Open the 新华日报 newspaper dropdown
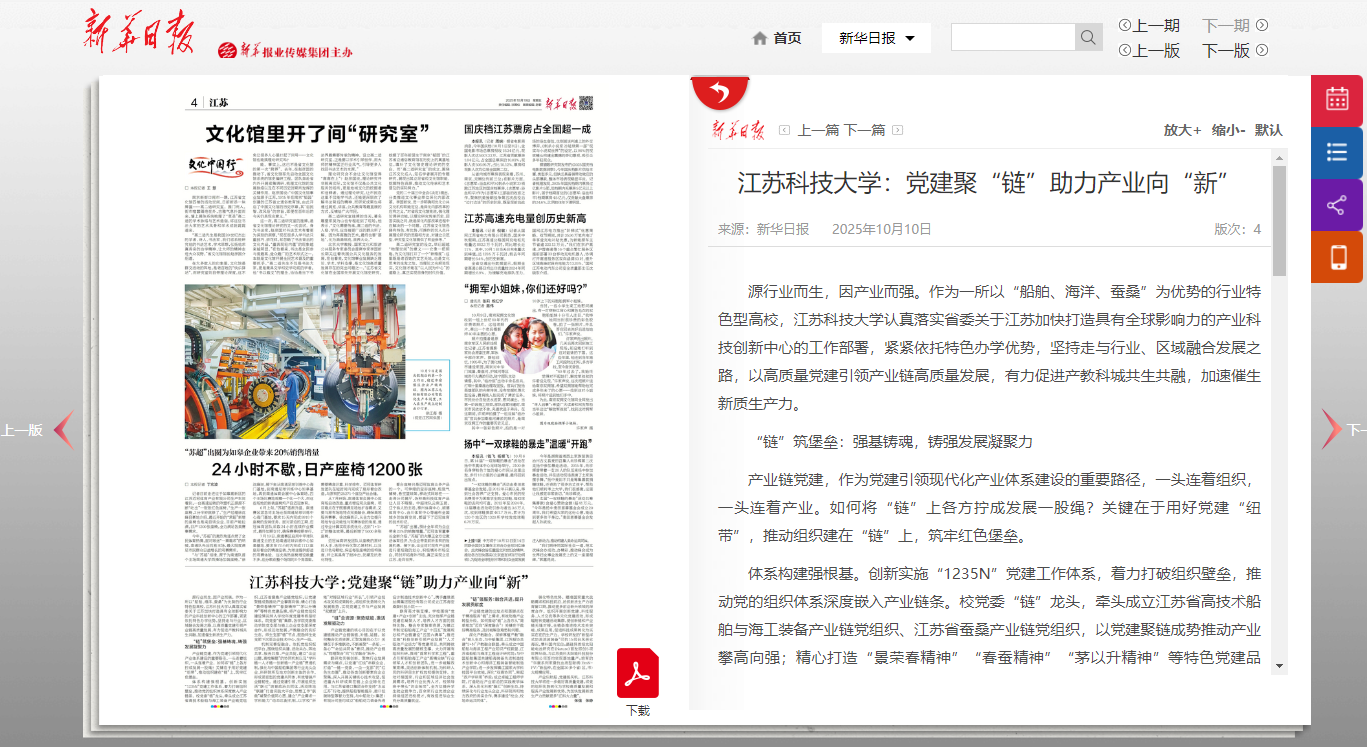Screen dimensions: 1367x747 click(876, 38)
